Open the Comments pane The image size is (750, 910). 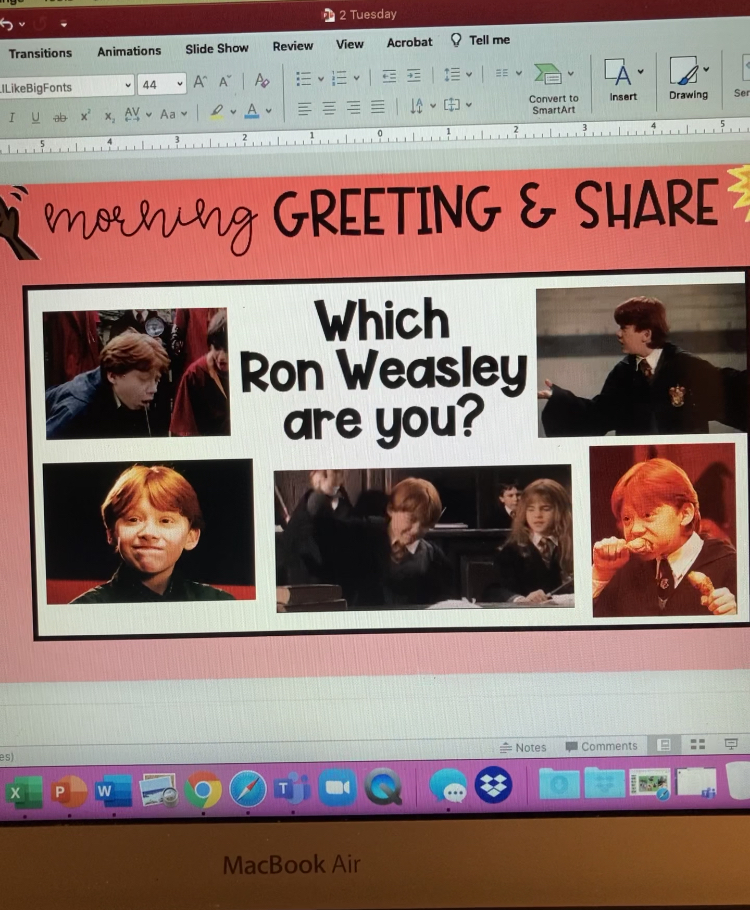(x=601, y=746)
